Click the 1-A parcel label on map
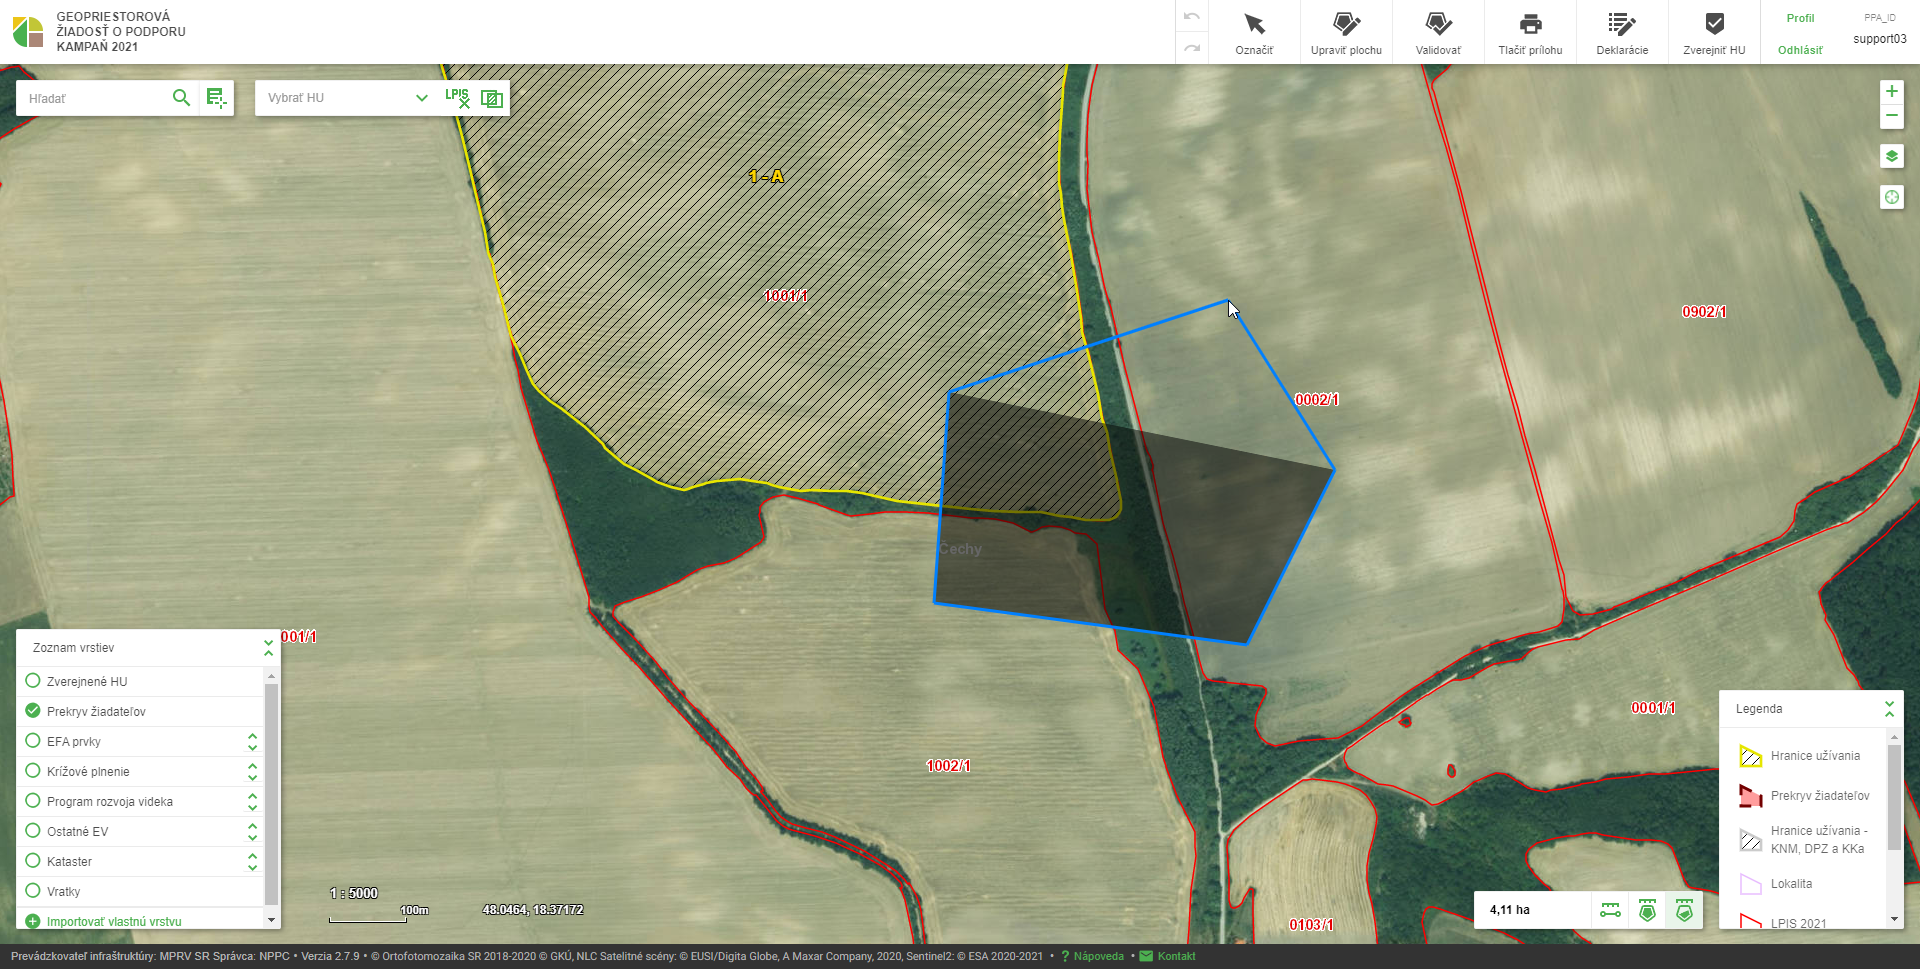The height and width of the screenshot is (969, 1920). coord(767,176)
